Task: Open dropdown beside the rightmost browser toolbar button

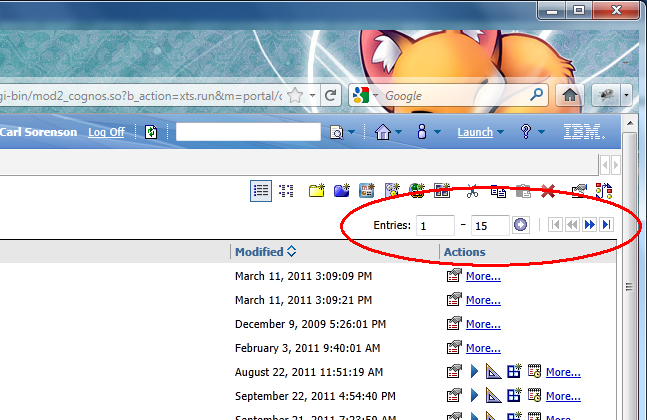Action: pos(626,96)
